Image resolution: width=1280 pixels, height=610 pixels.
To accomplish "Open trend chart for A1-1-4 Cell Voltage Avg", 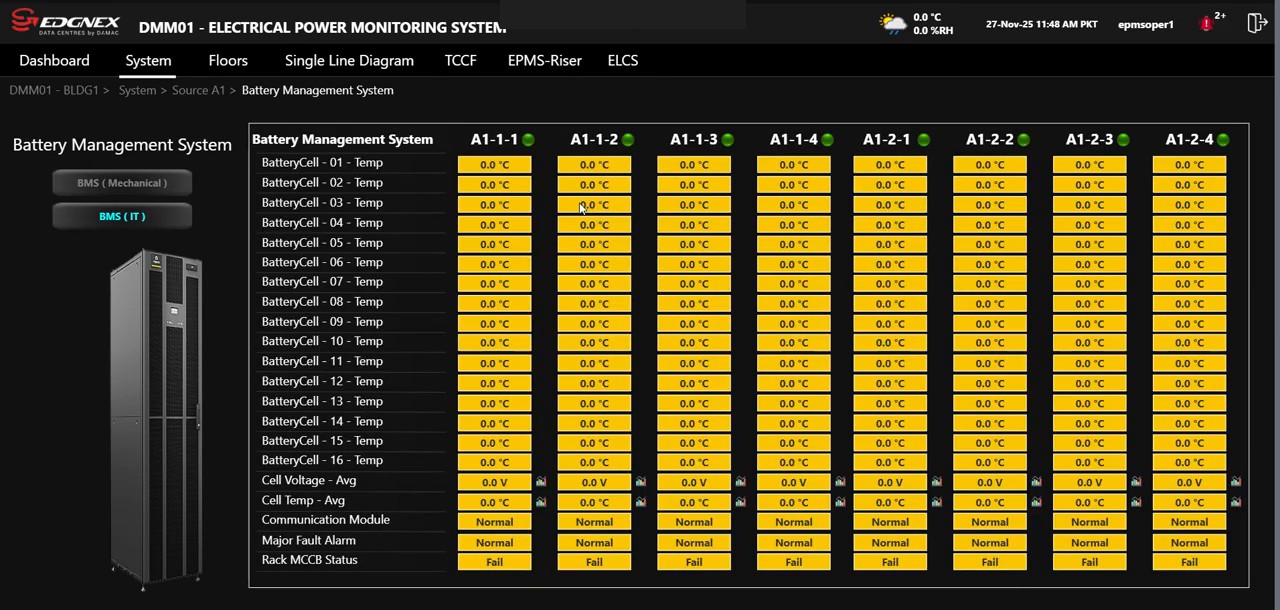I will [x=840, y=482].
